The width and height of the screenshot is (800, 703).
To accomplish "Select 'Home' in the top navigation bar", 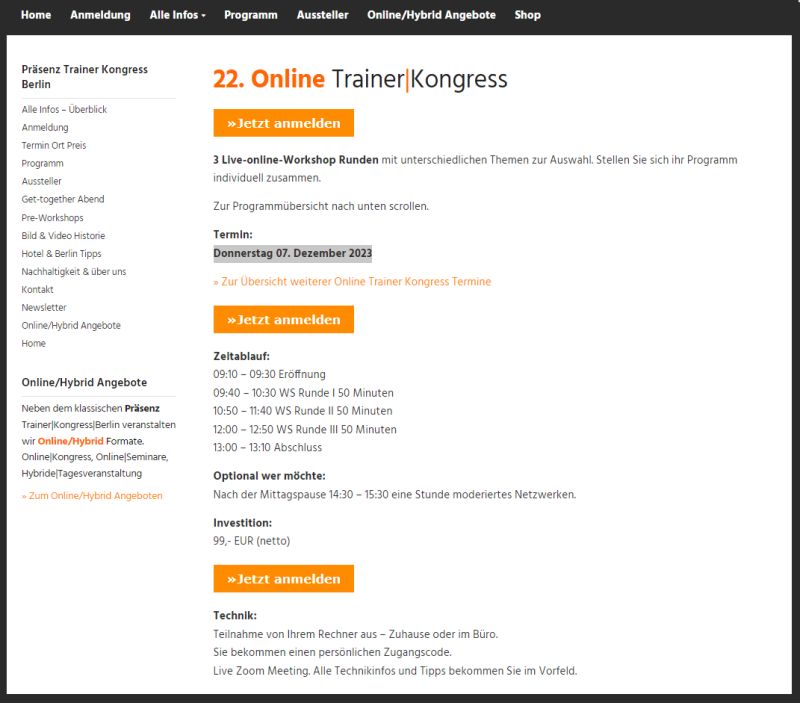I will coord(36,15).
